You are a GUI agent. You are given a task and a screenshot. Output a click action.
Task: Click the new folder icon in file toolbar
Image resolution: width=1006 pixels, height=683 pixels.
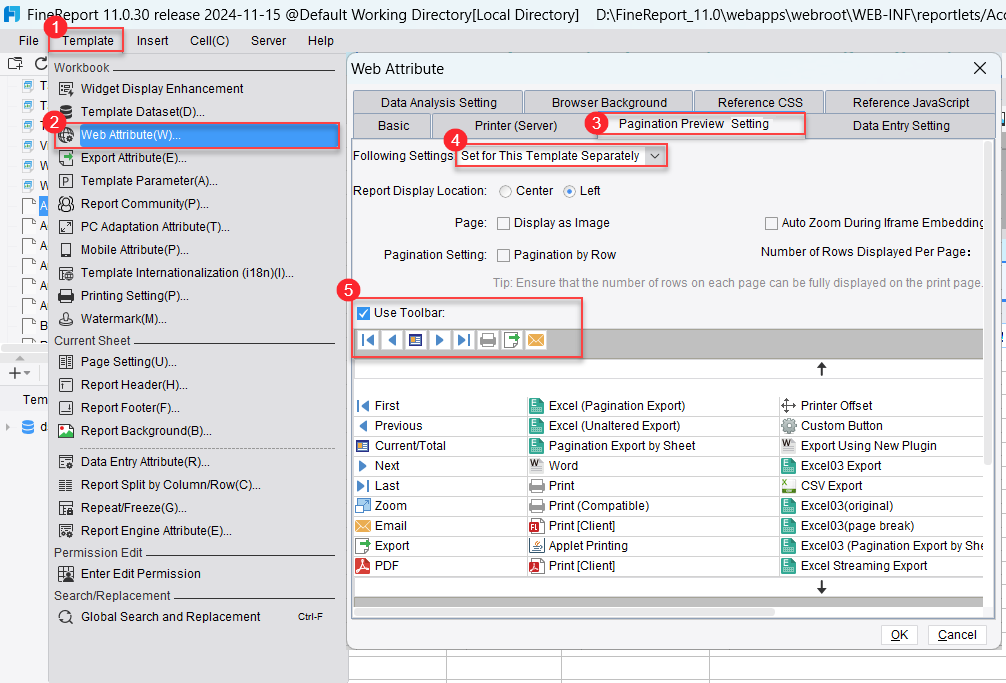click(15, 63)
